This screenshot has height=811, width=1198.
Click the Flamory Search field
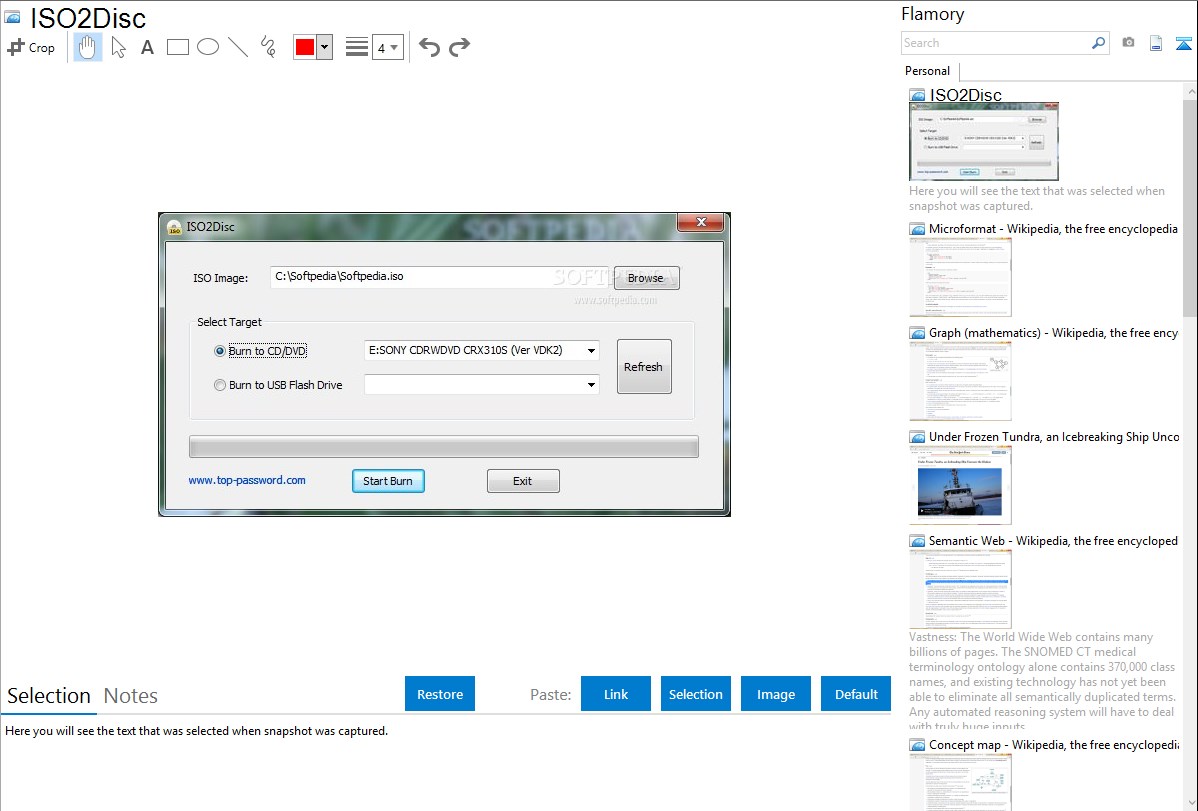pyautogui.click(x=995, y=43)
